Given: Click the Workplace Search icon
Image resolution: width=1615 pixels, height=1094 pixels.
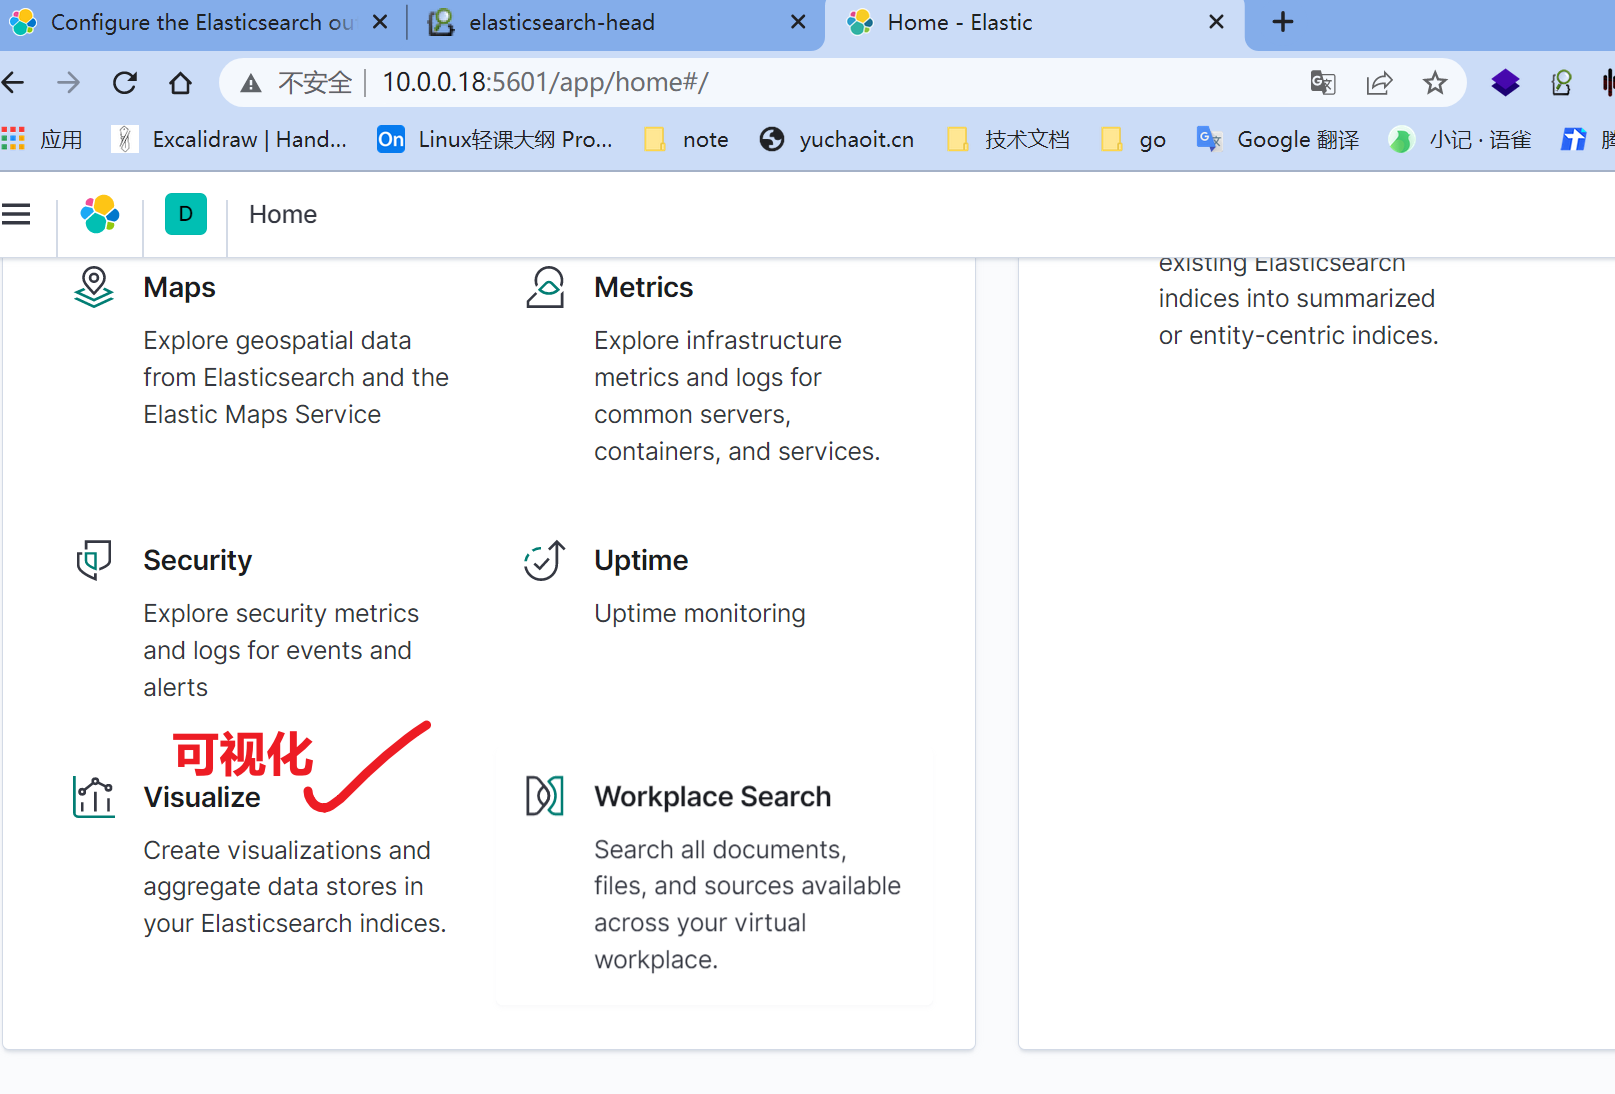Looking at the screenshot, I should pos(545,796).
